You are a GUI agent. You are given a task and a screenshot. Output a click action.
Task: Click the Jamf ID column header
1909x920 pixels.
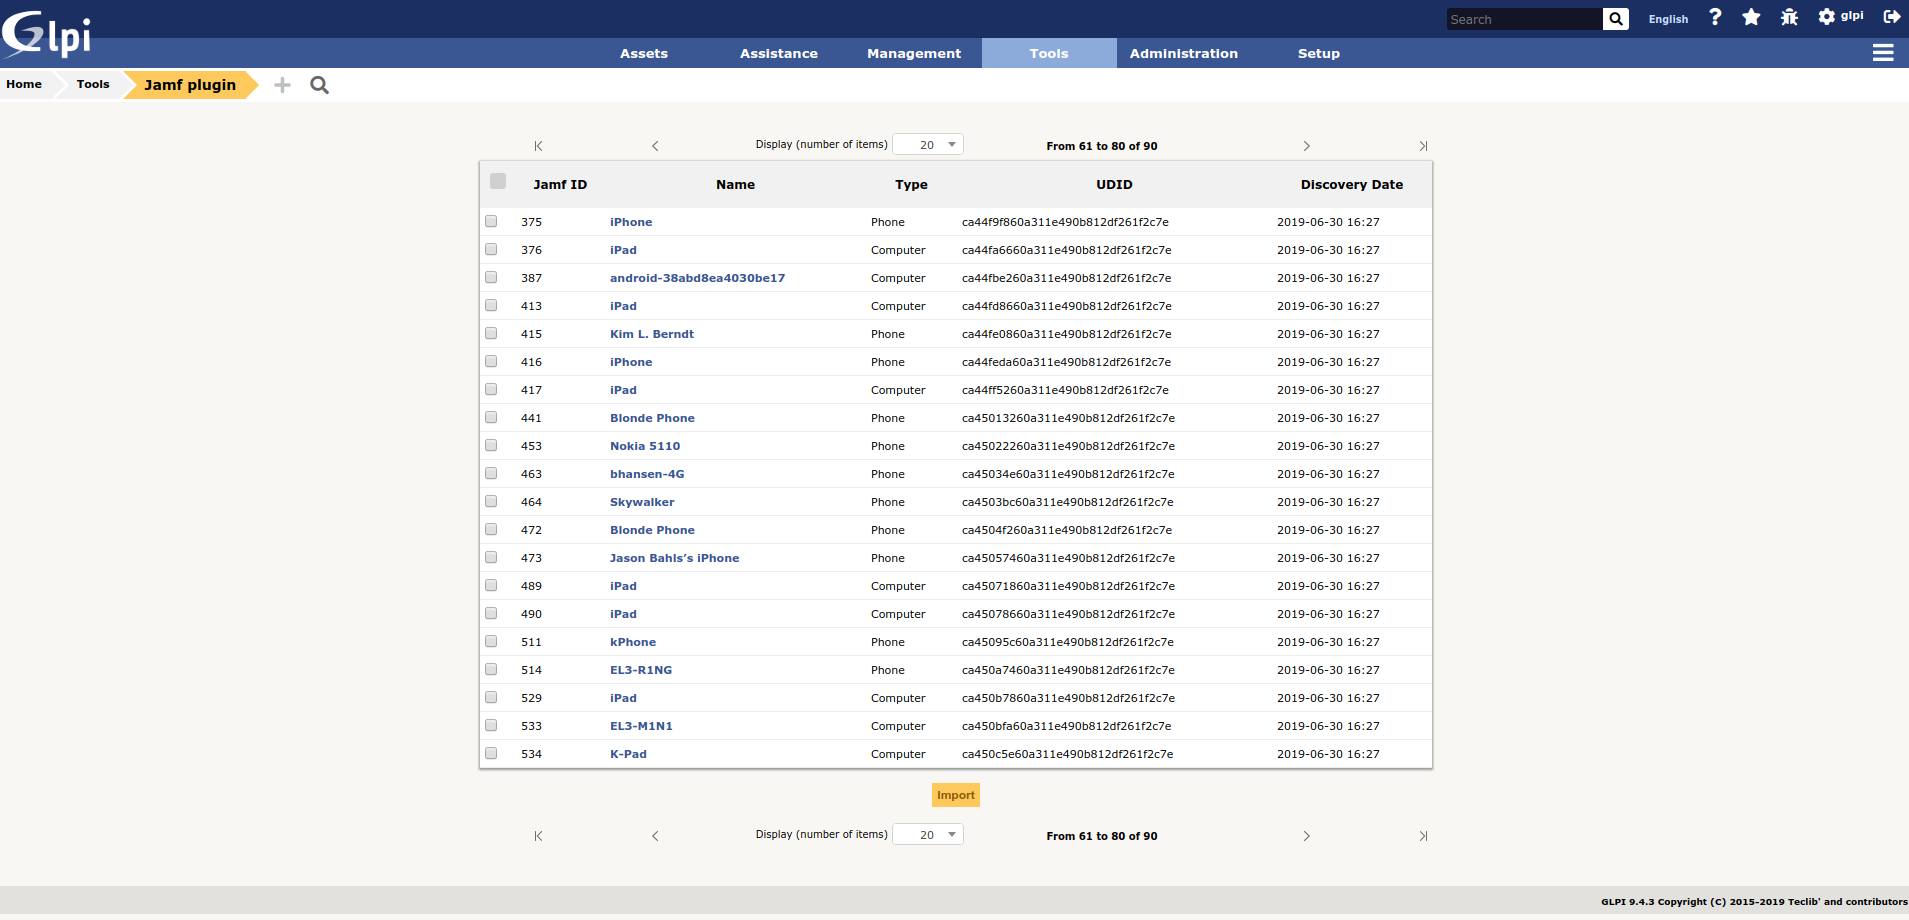[x=560, y=185]
